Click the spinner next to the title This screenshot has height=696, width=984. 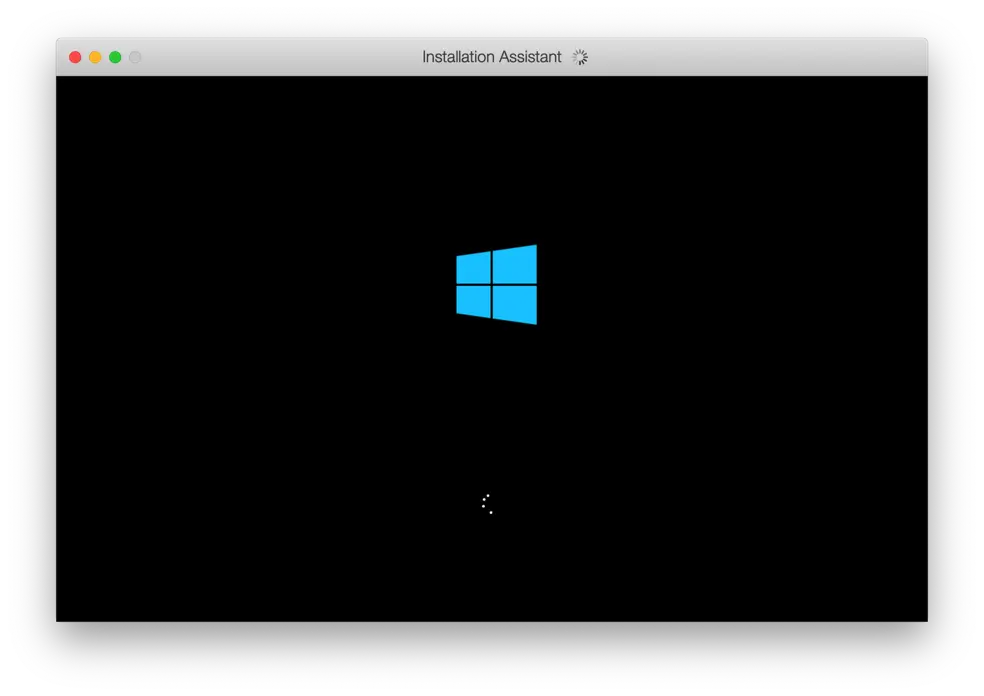pos(580,57)
